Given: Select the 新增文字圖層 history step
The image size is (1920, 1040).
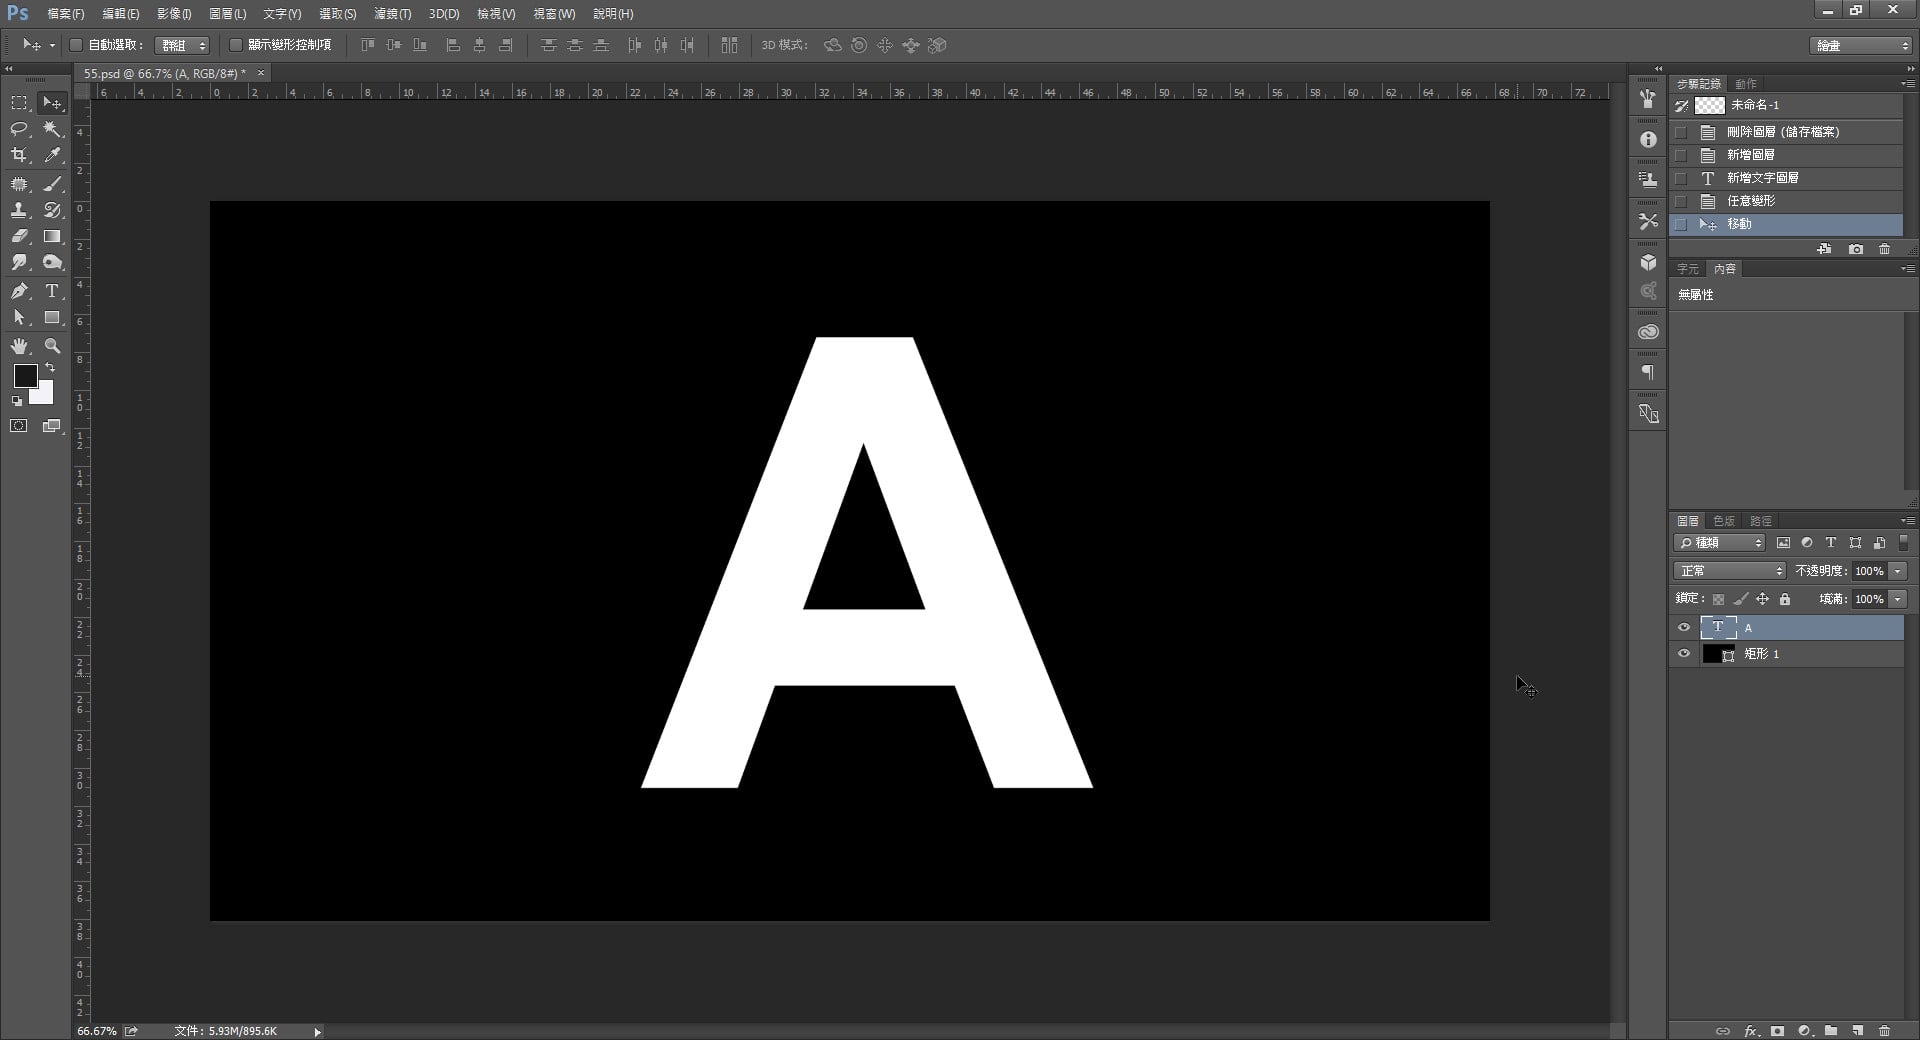Looking at the screenshot, I should click(x=1762, y=178).
